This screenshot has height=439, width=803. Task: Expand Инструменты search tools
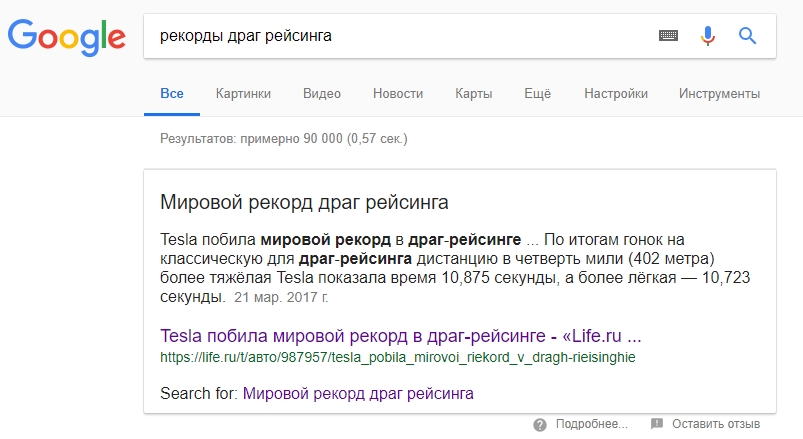click(720, 94)
